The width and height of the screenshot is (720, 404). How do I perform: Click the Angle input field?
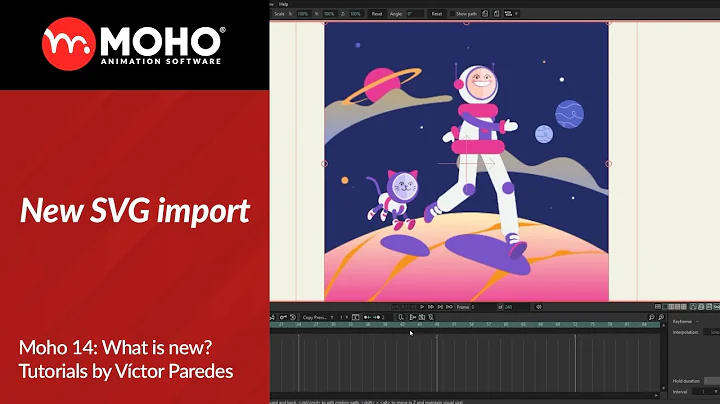[415, 14]
